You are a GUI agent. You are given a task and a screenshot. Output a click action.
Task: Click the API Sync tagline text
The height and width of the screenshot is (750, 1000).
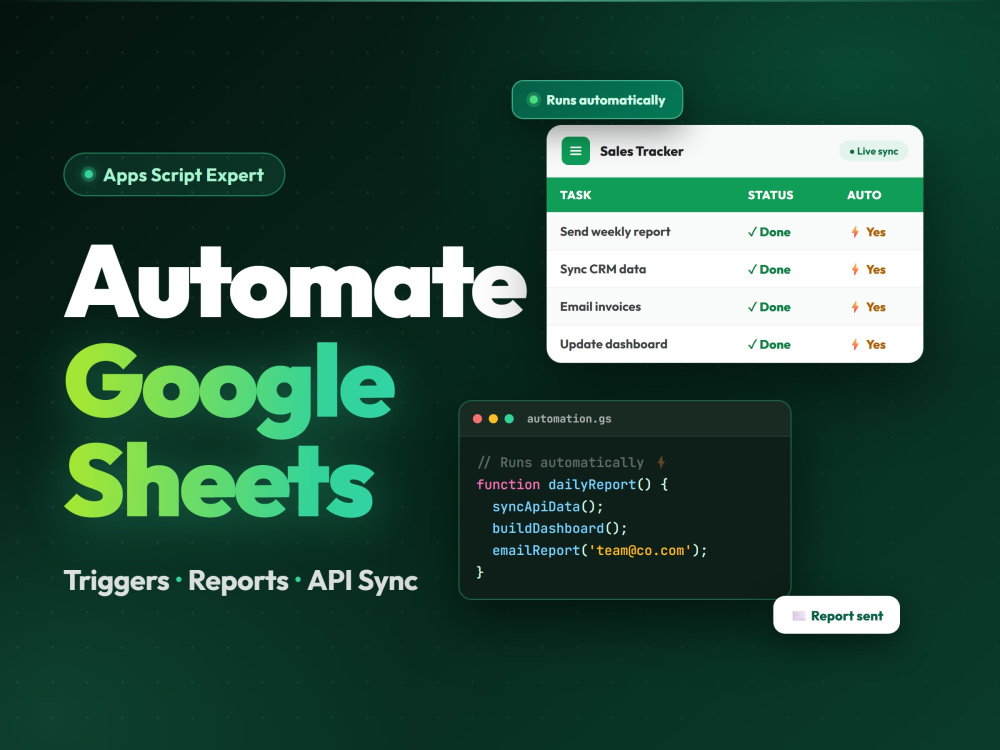coord(362,581)
